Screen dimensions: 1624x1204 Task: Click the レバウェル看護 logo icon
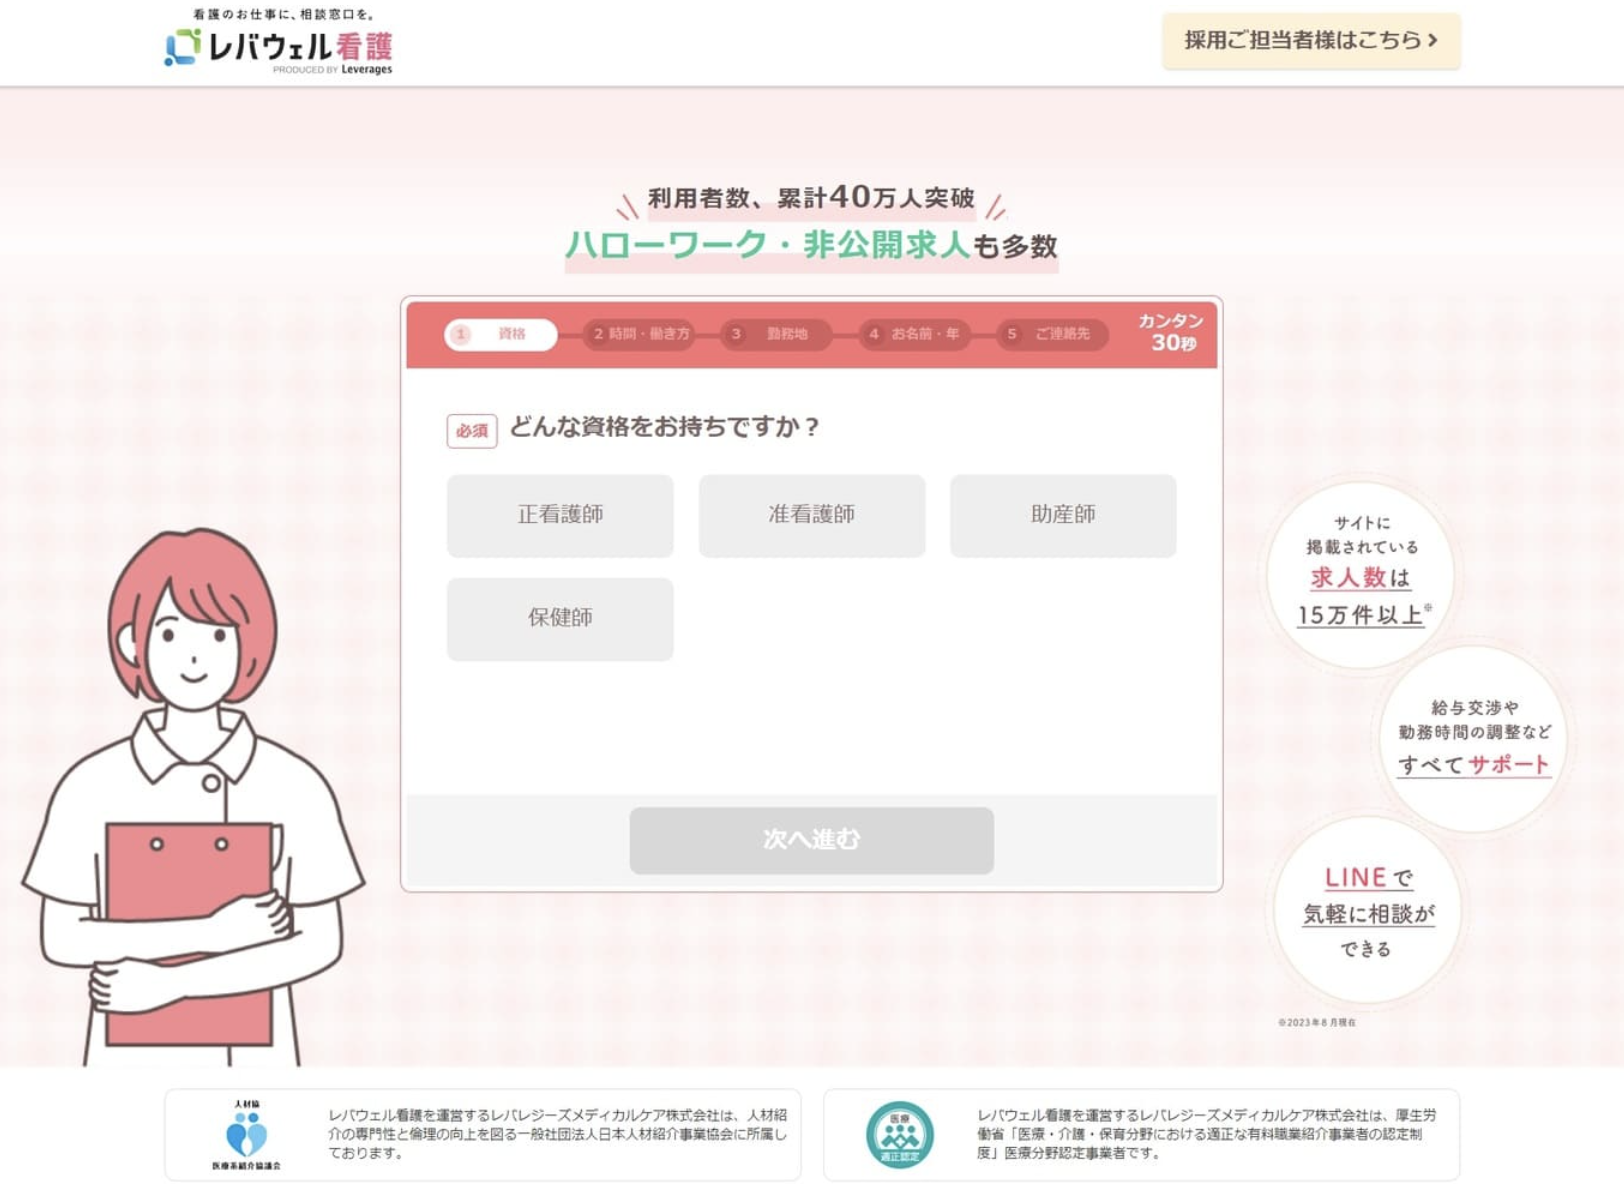[182, 46]
